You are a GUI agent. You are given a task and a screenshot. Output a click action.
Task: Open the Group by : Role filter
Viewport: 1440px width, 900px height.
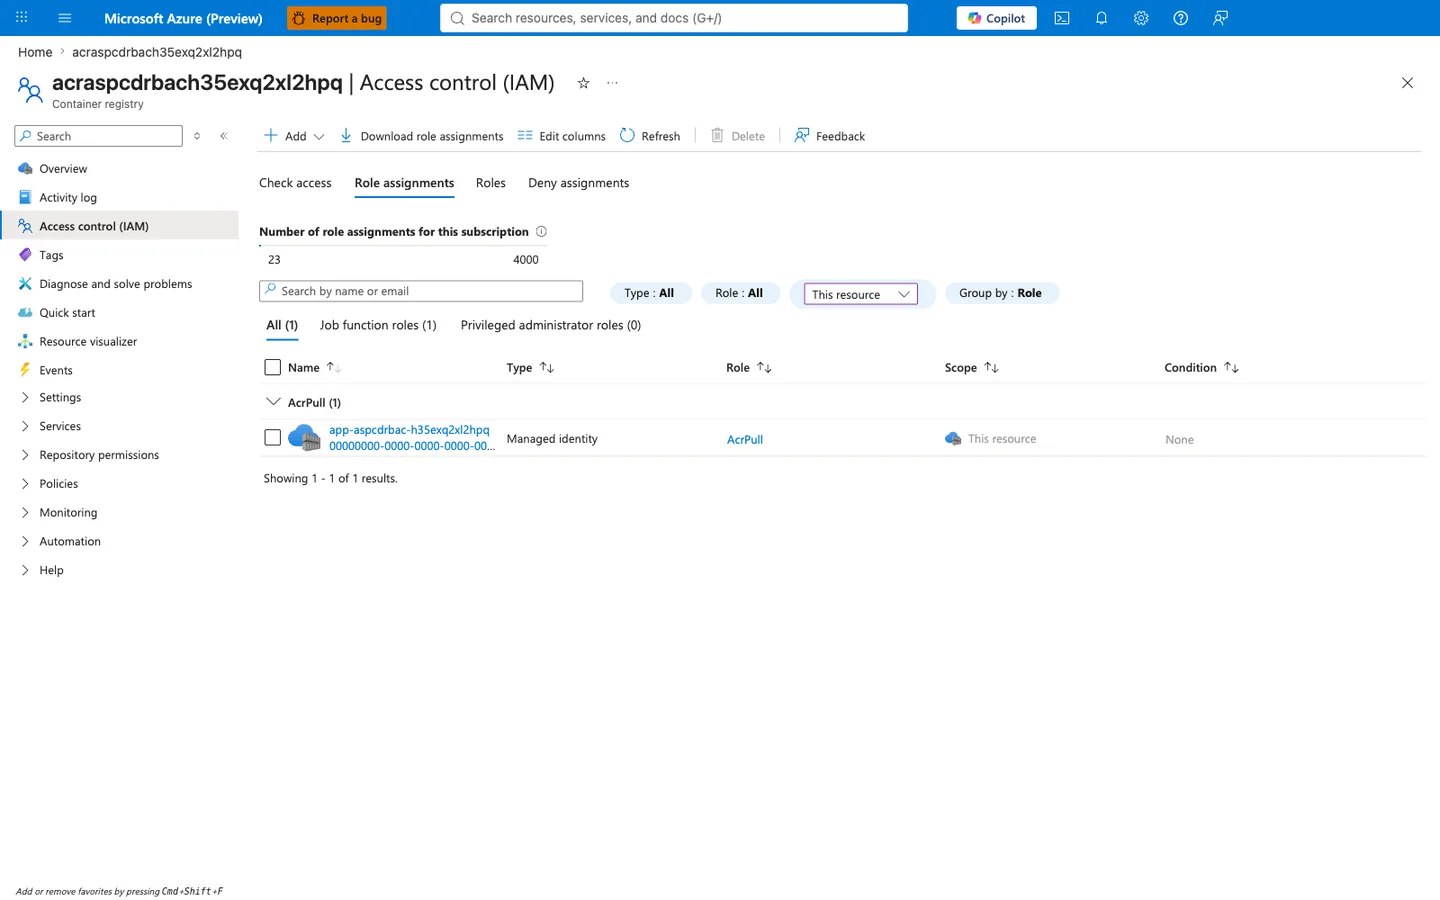click(1000, 293)
